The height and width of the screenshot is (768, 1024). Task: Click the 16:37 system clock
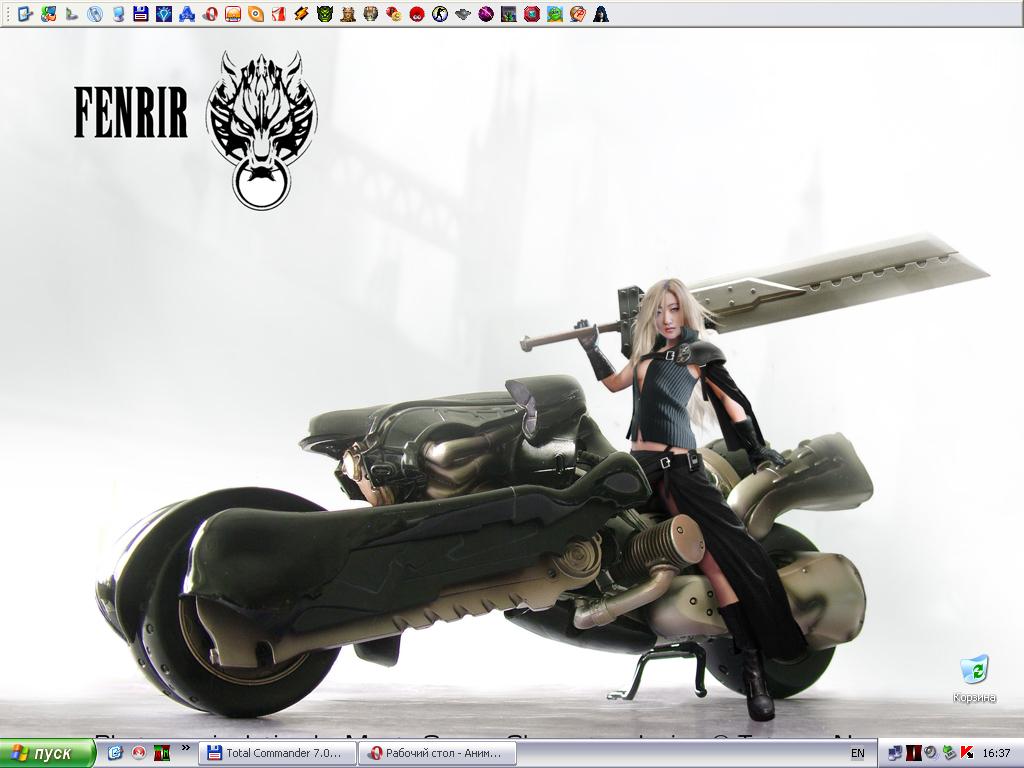(996, 754)
